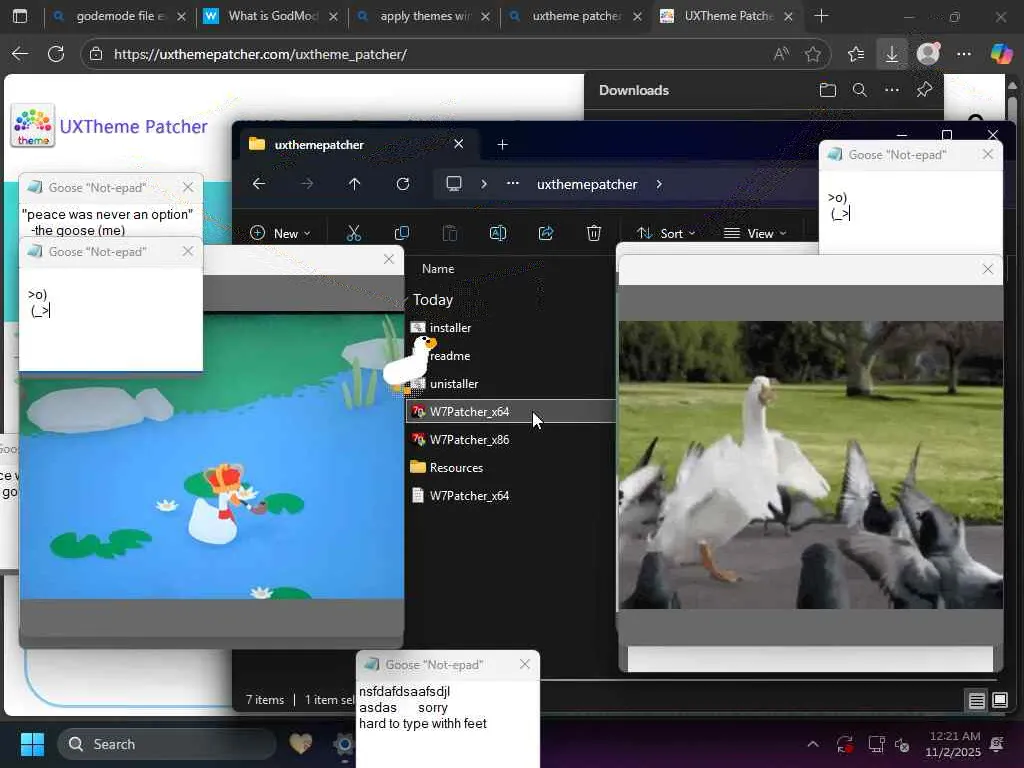Click the Edge tab actions icon
The width and height of the screenshot is (1024, 768).
click(20, 16)
